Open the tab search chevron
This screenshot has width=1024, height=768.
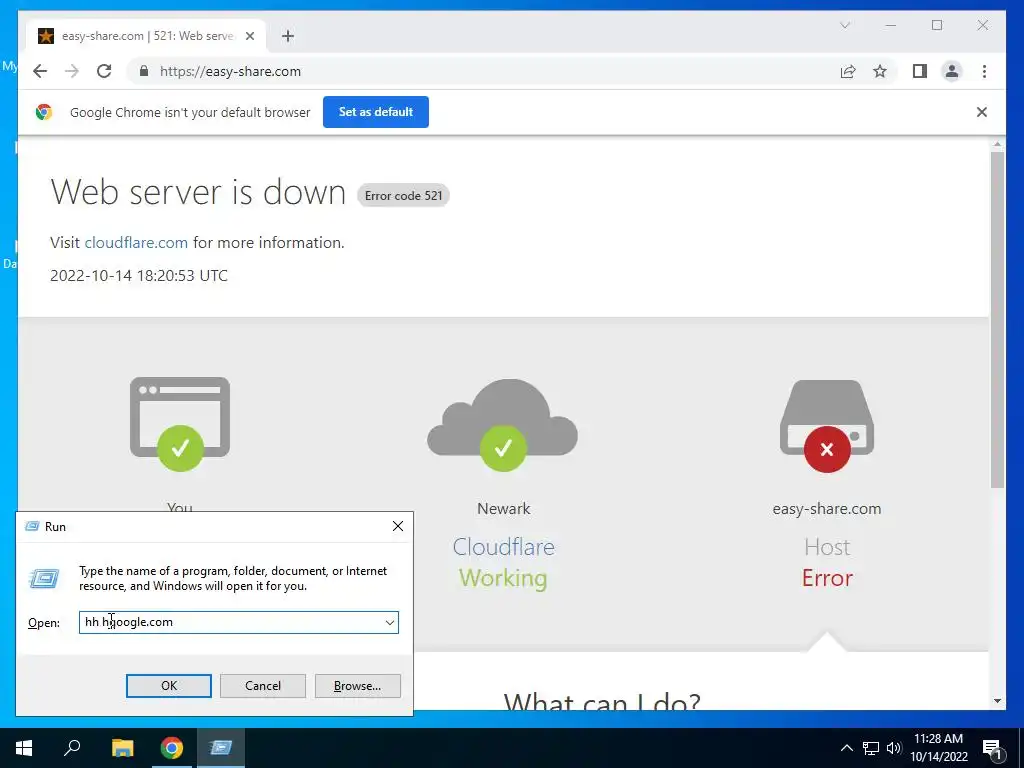(x=844, y=25)
